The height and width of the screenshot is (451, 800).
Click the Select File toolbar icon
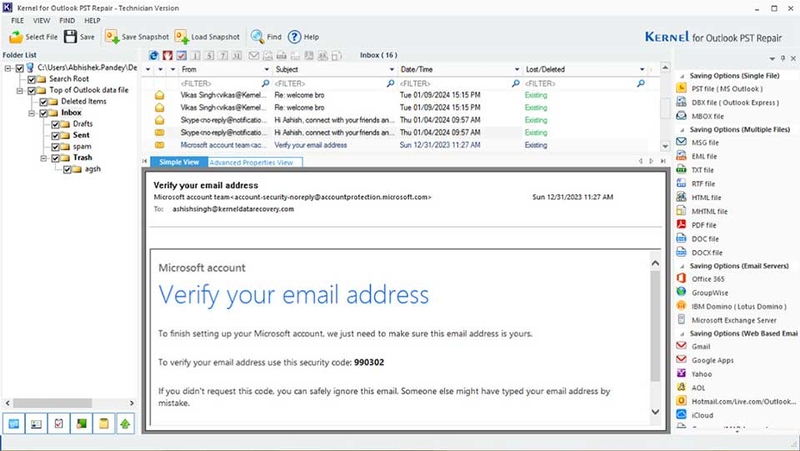pyautogui.click(x=16, y=37)
